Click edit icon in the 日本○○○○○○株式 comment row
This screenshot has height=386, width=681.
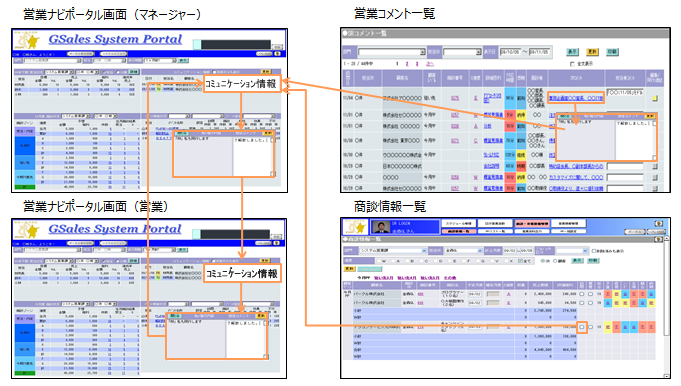[x=655, y=166]
